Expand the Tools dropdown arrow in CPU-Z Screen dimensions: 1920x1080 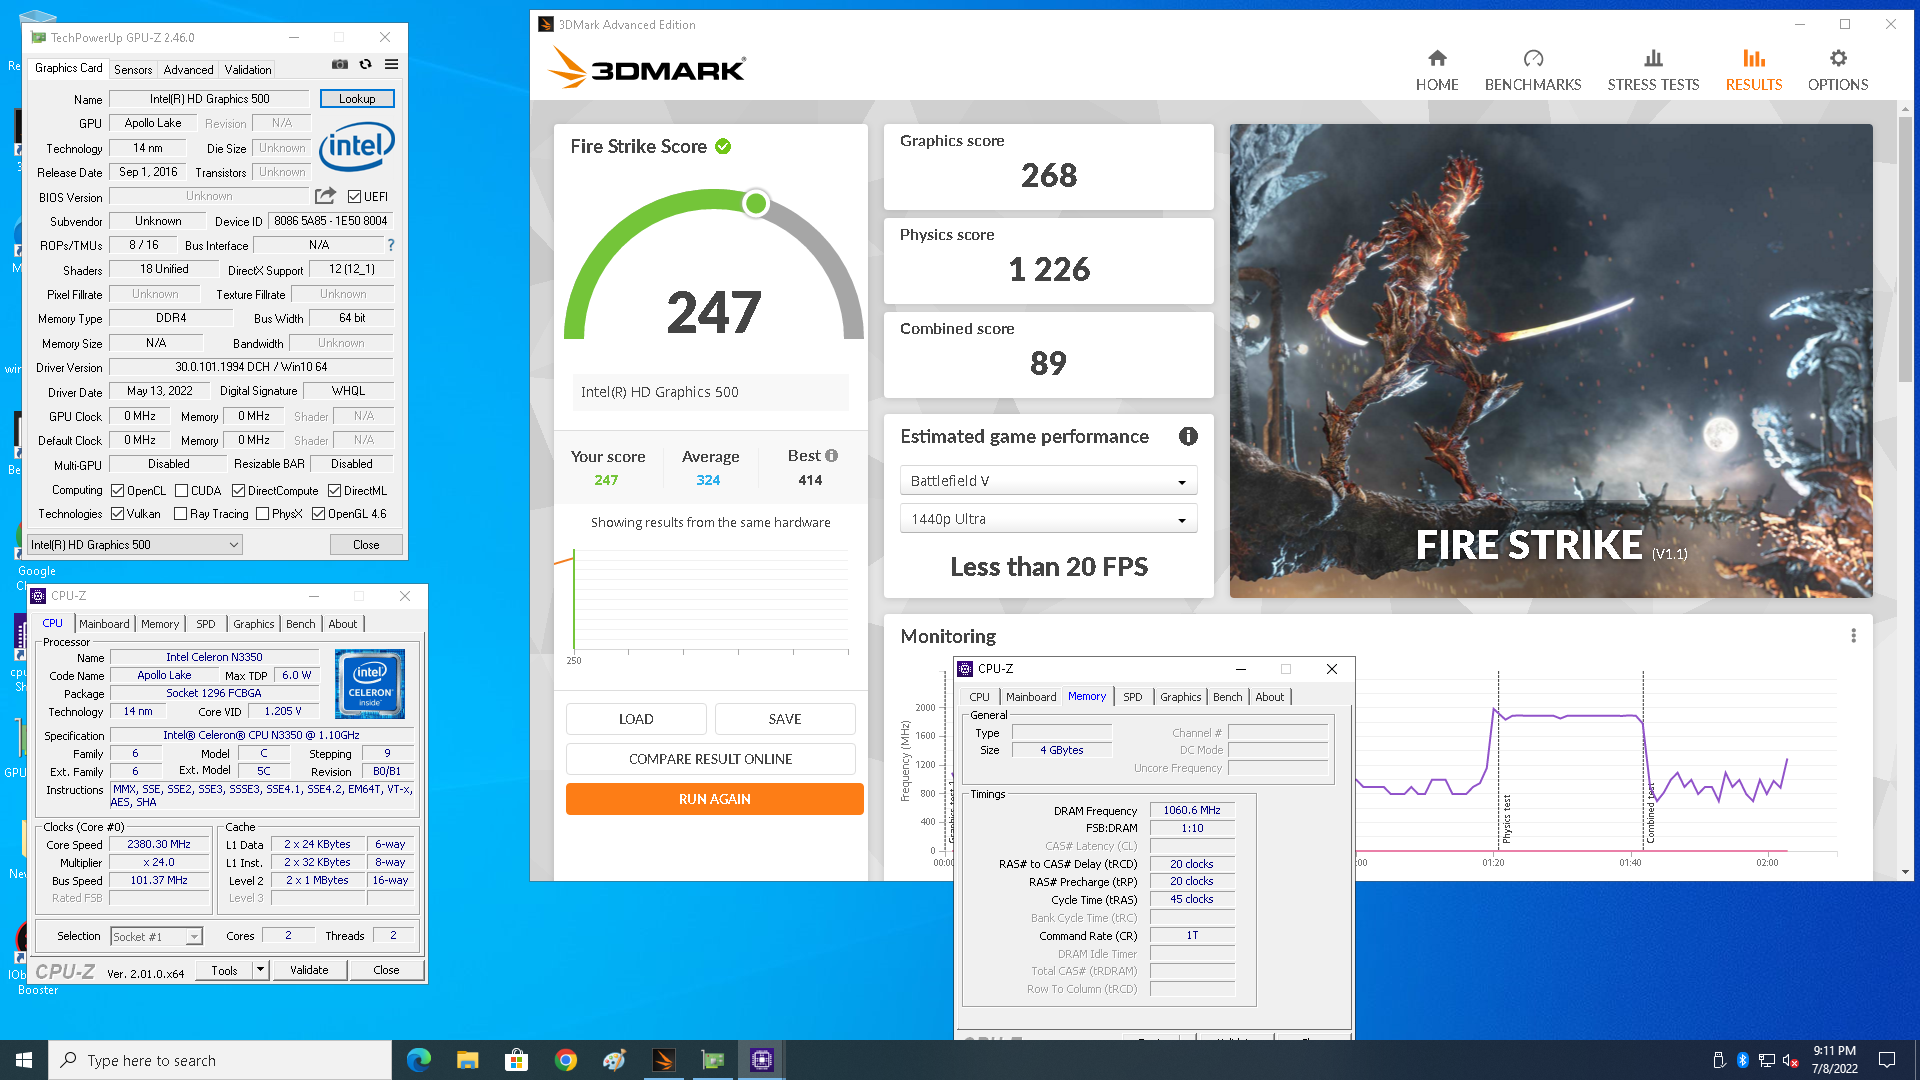(260, 970)
